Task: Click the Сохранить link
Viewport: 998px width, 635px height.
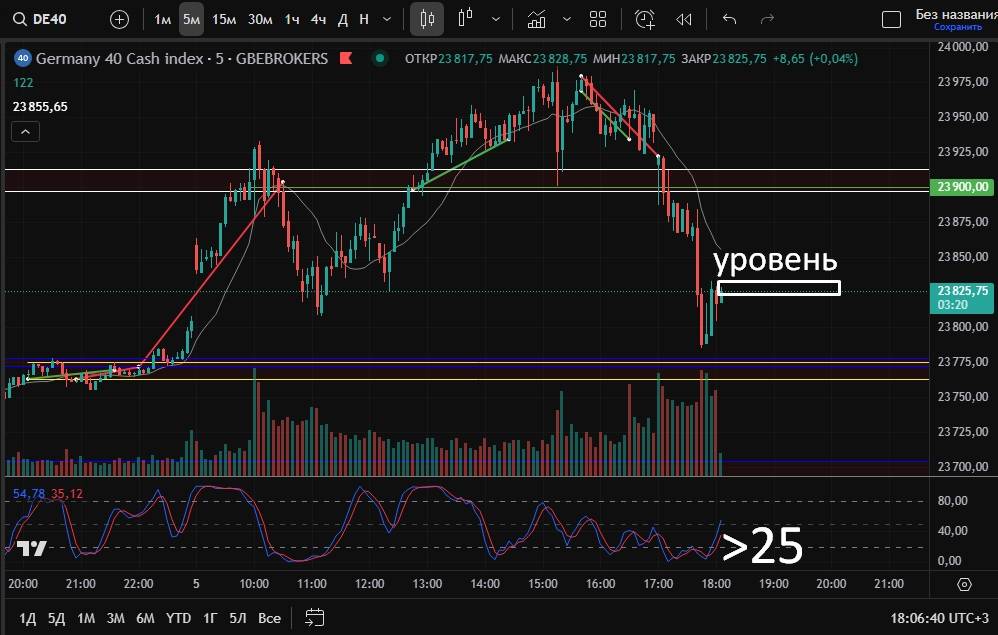Action: coord(950,27)
